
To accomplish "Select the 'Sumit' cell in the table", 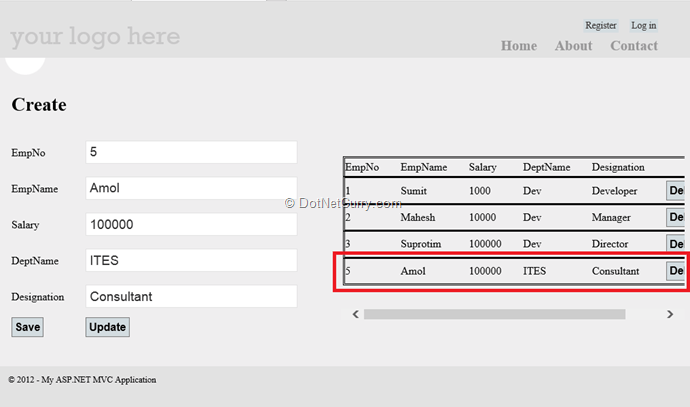I will 414,191.
